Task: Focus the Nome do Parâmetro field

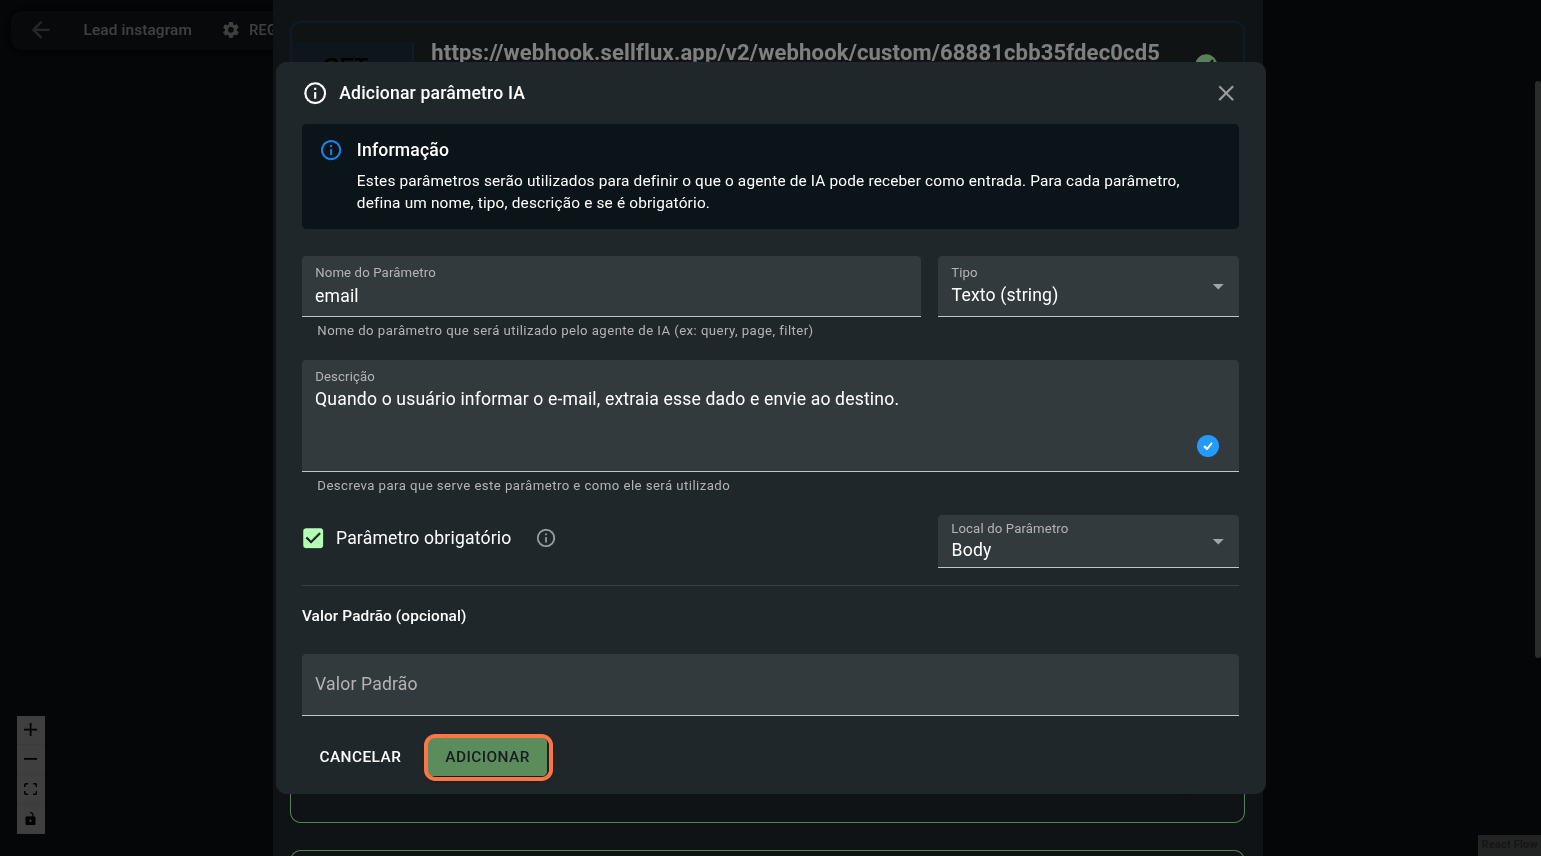Action: (610, 295)
